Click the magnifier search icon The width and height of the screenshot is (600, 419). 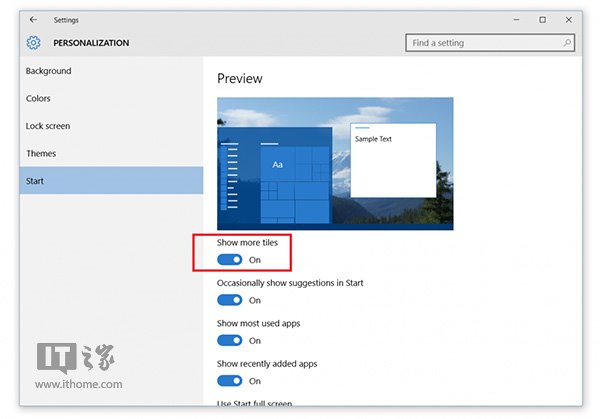[567, 43]
